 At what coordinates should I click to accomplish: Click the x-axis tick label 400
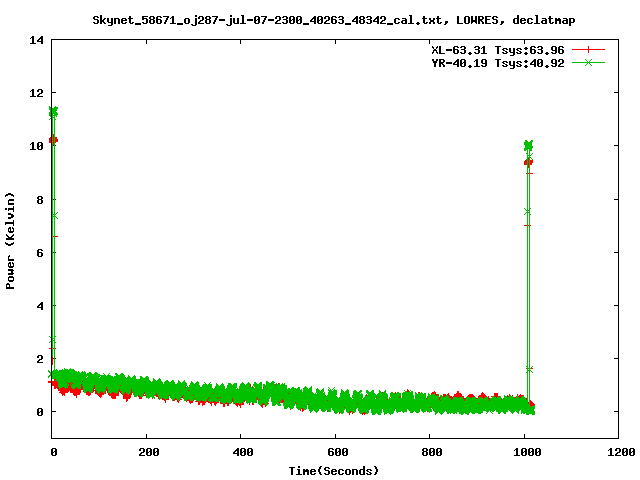(243, 452)
